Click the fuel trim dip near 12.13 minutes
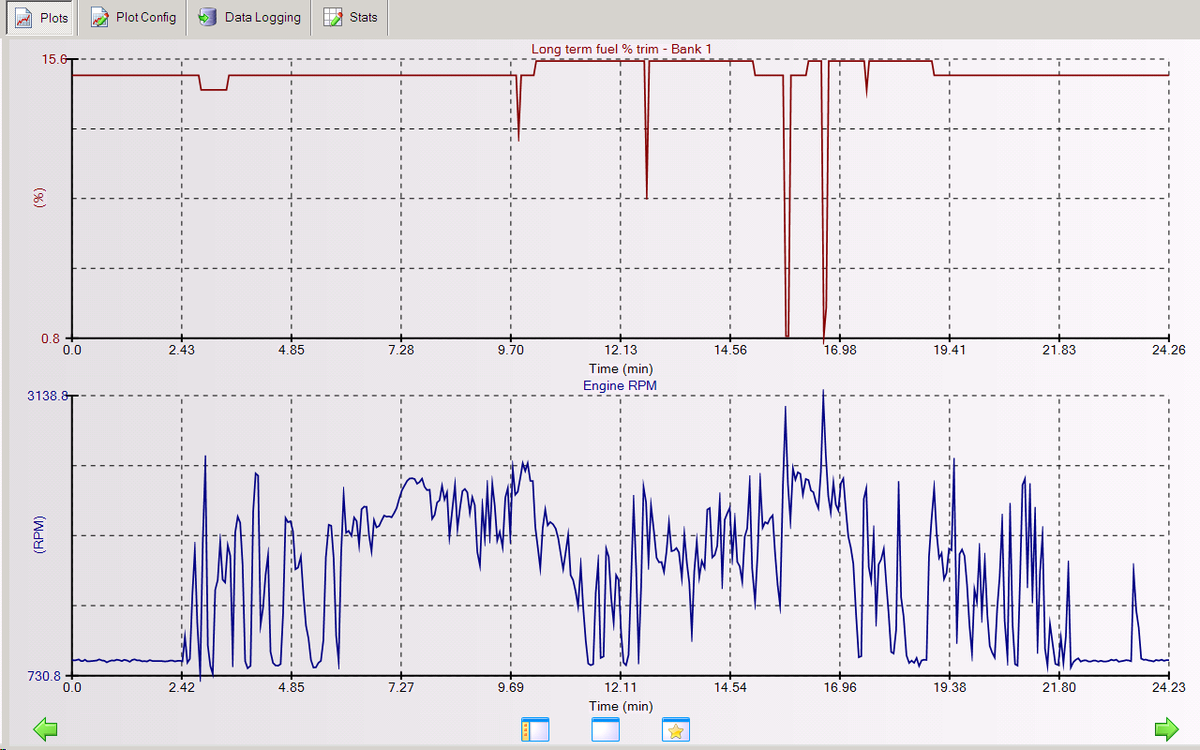 coord(647,196)
